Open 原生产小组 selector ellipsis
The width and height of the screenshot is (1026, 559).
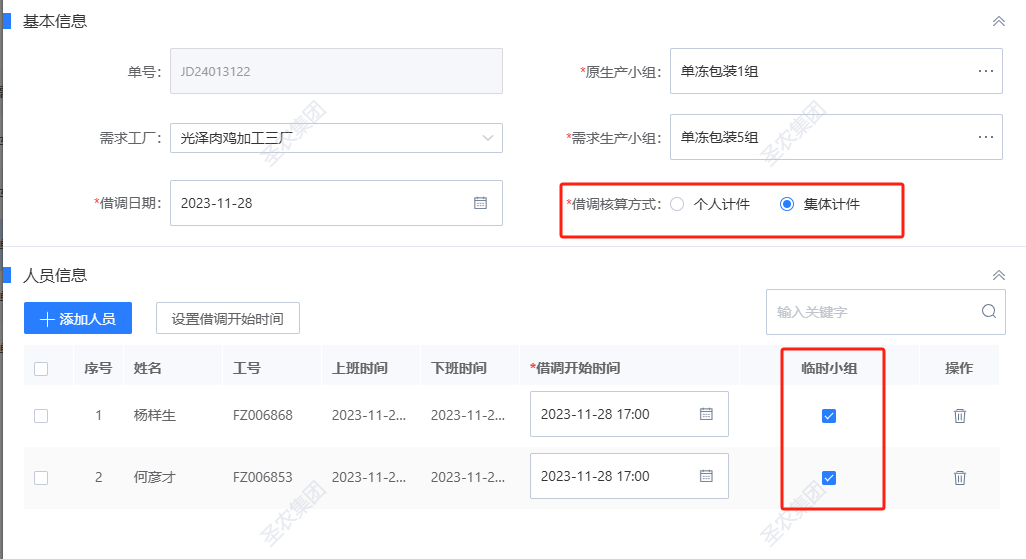(986, 71)
